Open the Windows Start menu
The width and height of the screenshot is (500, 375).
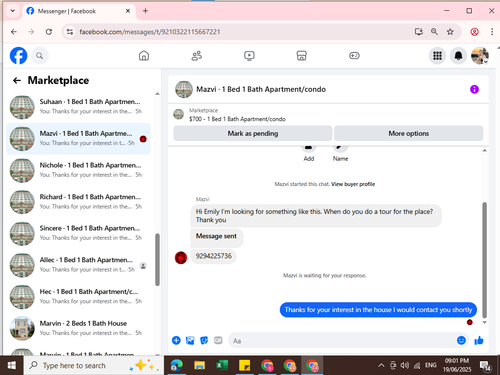click(12, 365)
